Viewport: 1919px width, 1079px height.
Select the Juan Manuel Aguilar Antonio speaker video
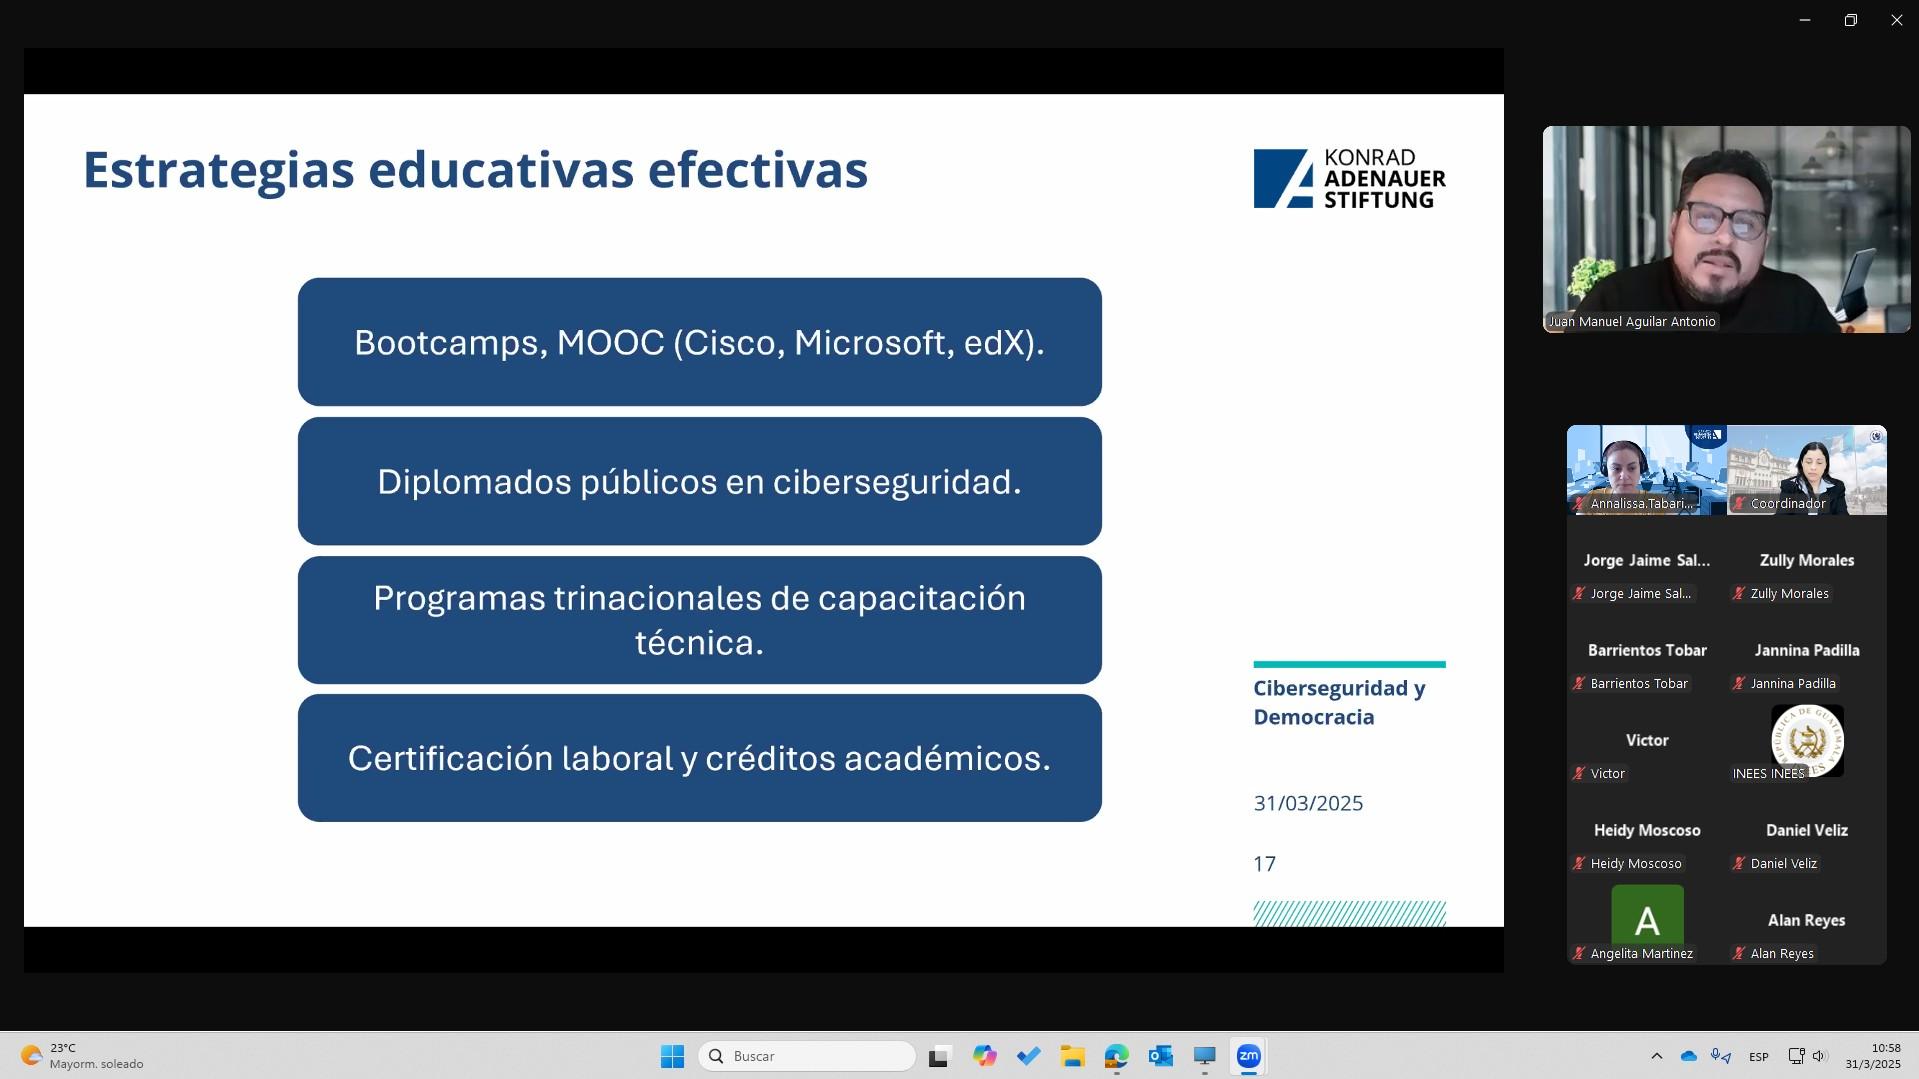(1726, 229)
